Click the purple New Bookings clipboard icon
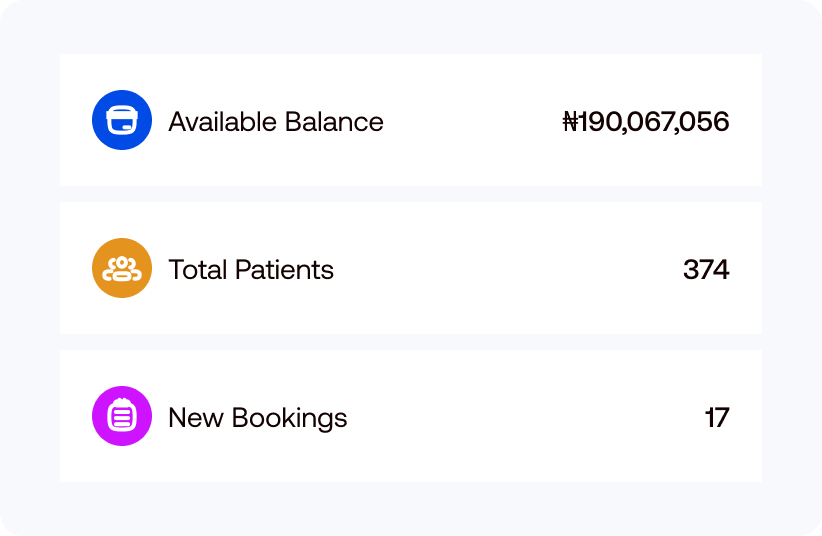Screen dimensions: 822x536 pos(122,416)
